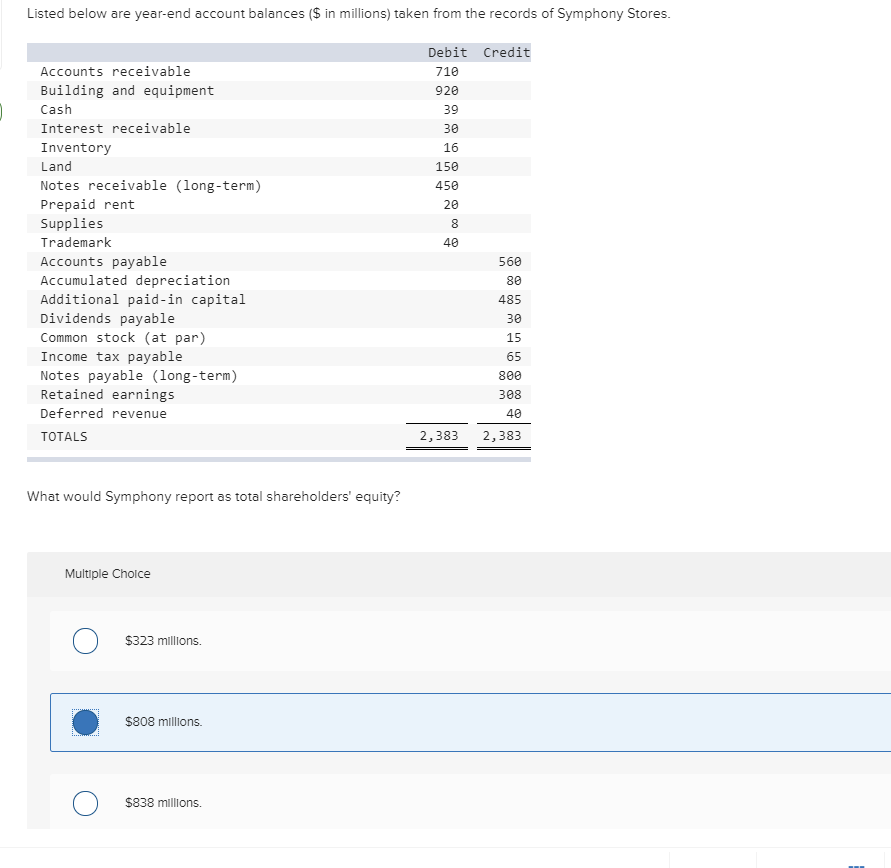Select the $808 millions radio button
Image resolution: width=891 pixels, height=868 pixels.
coord(85,721)
